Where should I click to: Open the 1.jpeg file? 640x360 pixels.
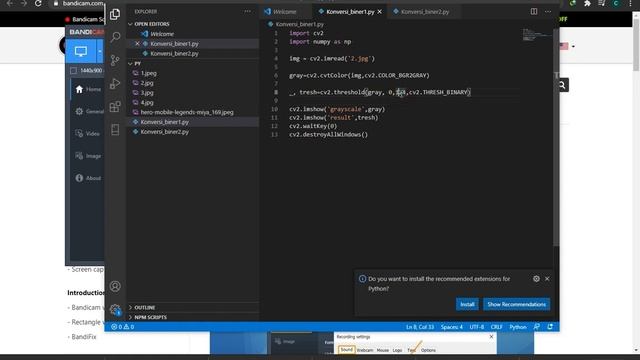point(149,73)
